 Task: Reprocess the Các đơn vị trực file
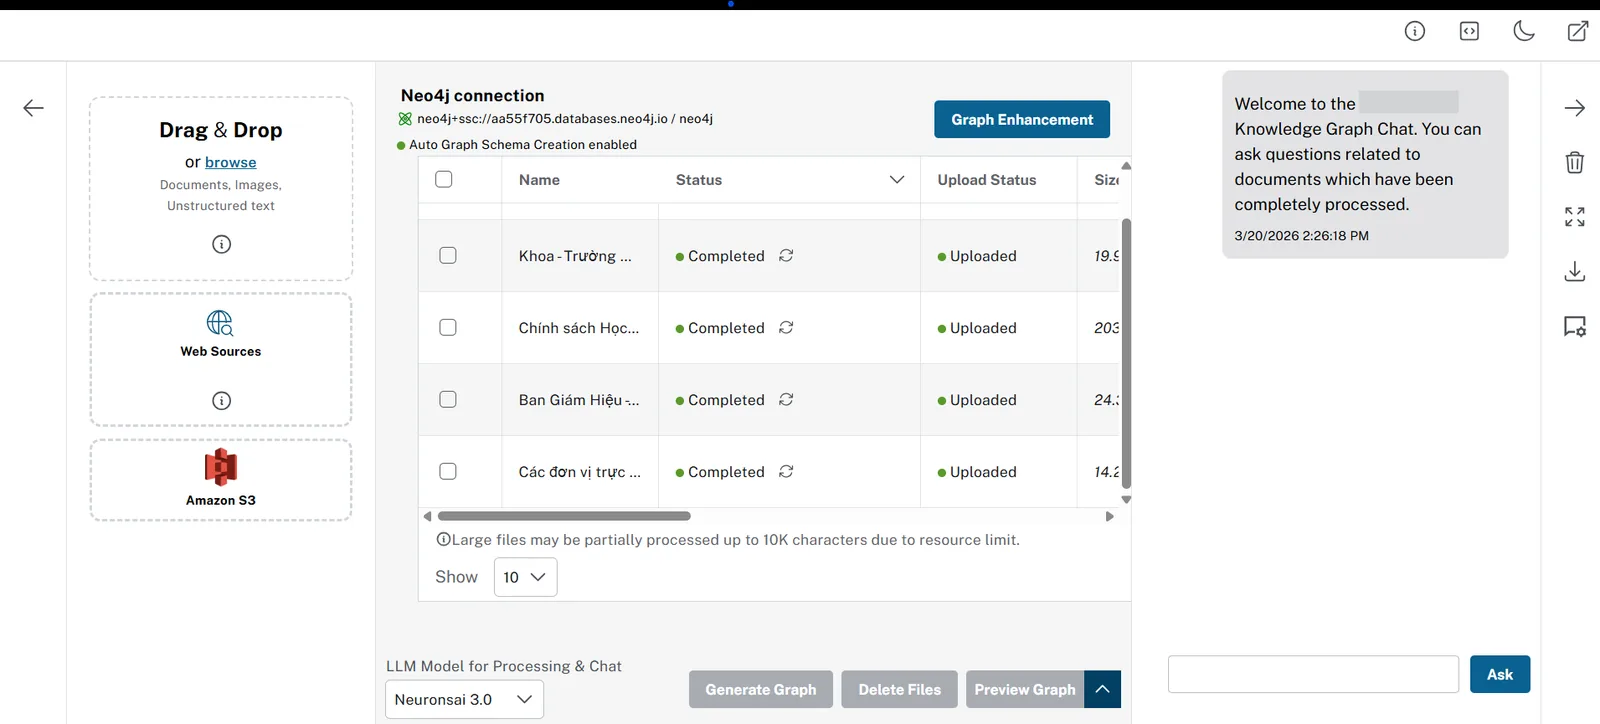[786, 472]
